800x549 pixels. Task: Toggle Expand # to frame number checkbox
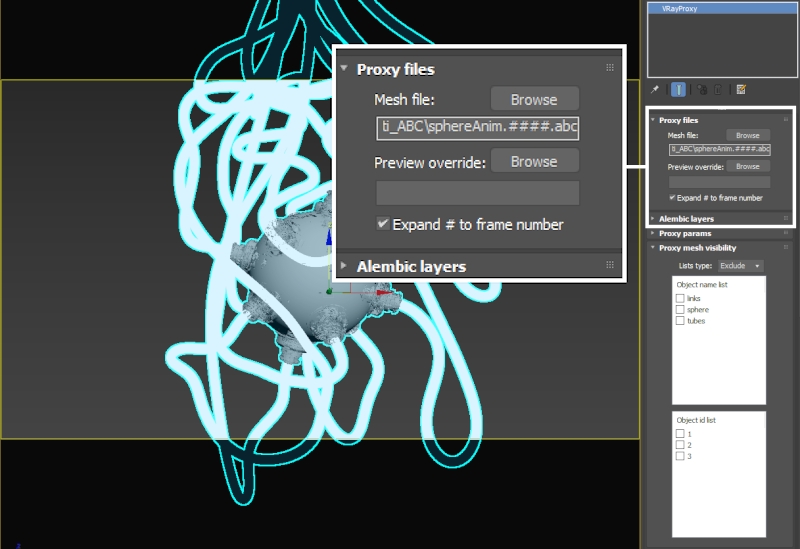672,198
